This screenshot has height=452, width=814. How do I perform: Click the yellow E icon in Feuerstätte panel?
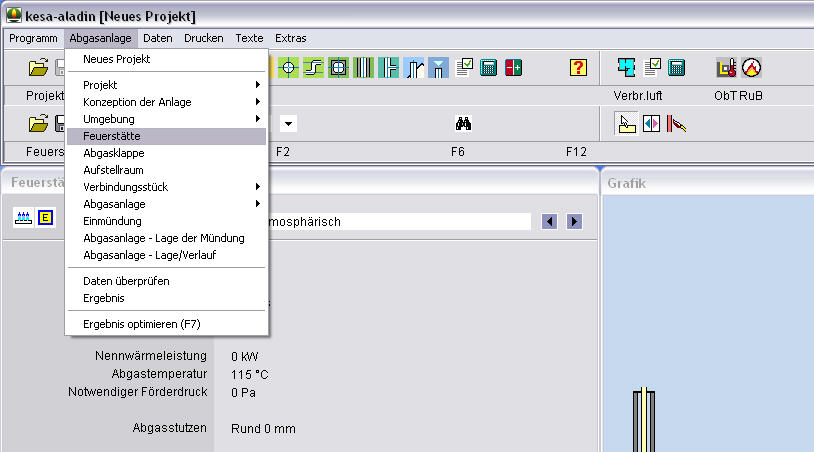tap(45, 218)
